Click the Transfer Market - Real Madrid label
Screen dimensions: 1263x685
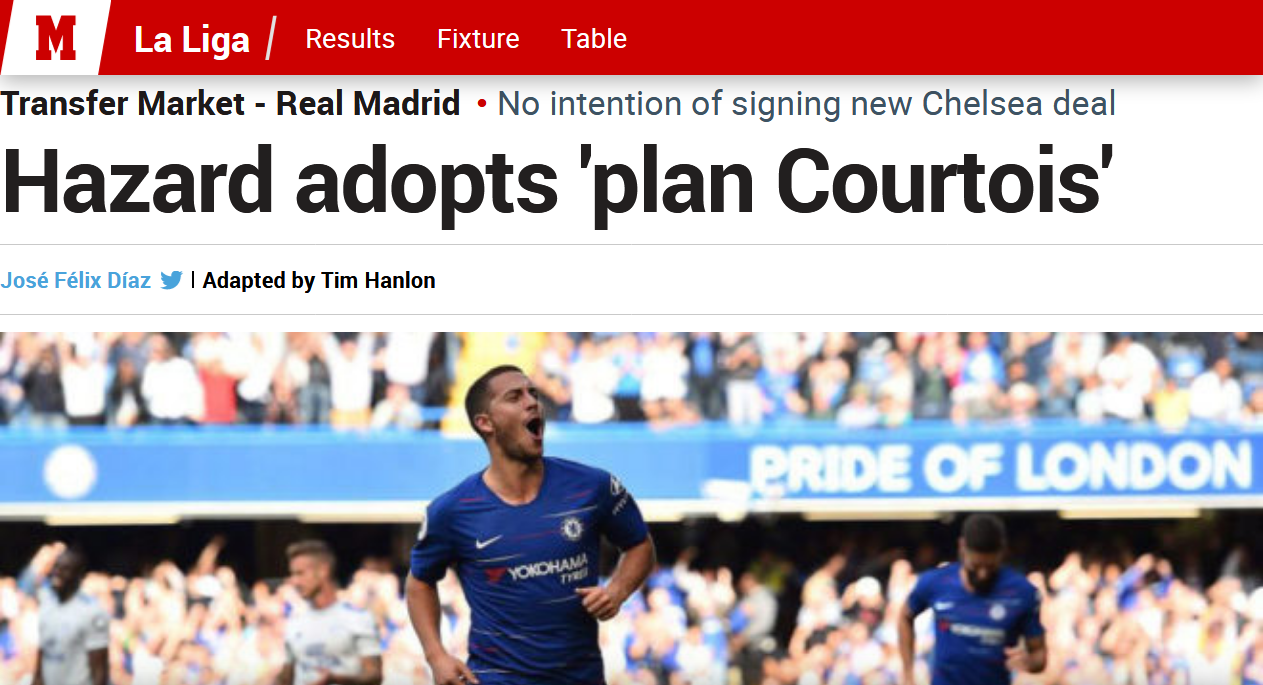click(230, 103)
